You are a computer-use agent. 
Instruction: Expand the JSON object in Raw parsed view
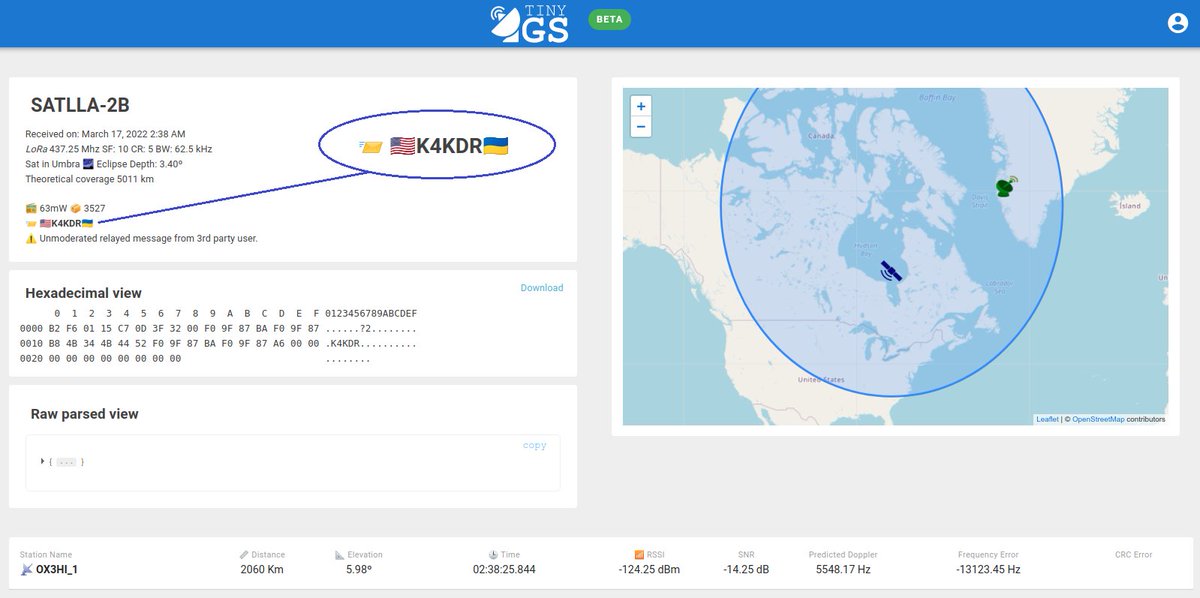tap(42, 461)
